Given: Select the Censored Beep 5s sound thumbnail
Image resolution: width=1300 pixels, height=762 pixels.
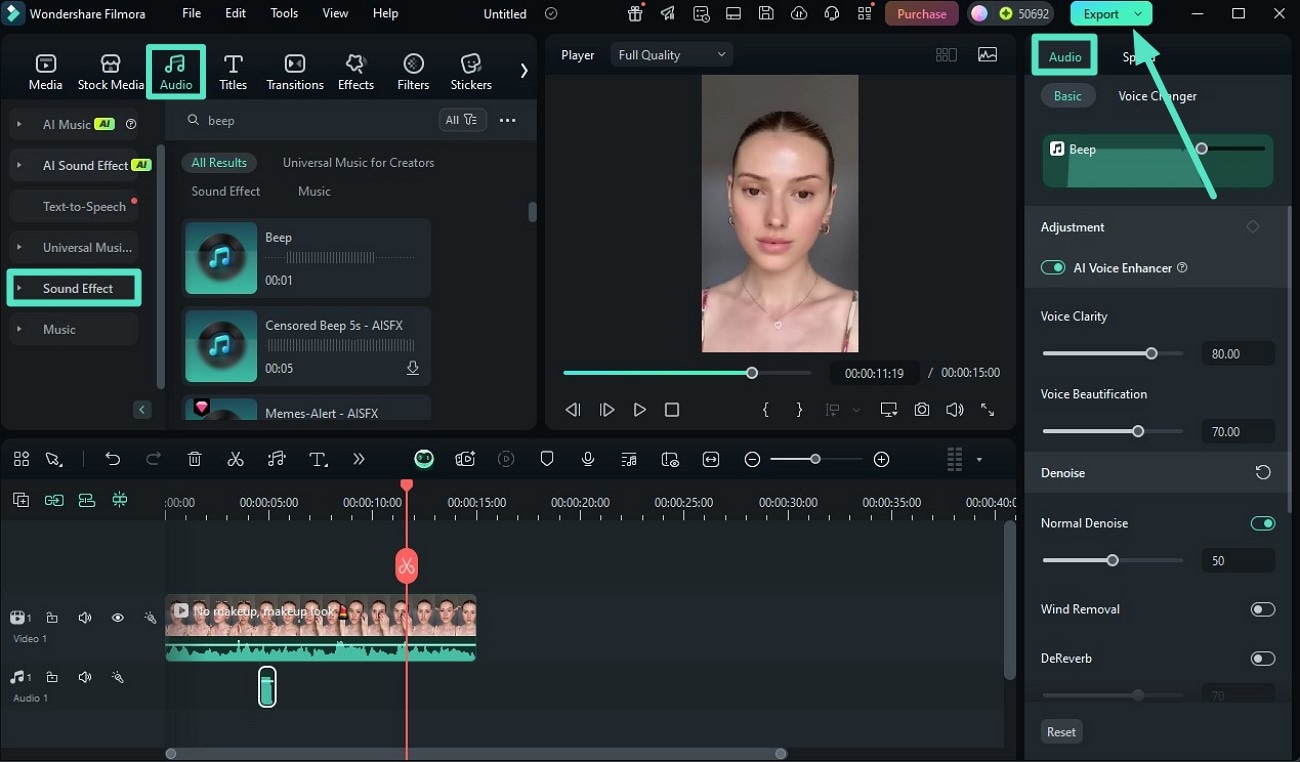Looking at the screenshot, I should (221, 346).
